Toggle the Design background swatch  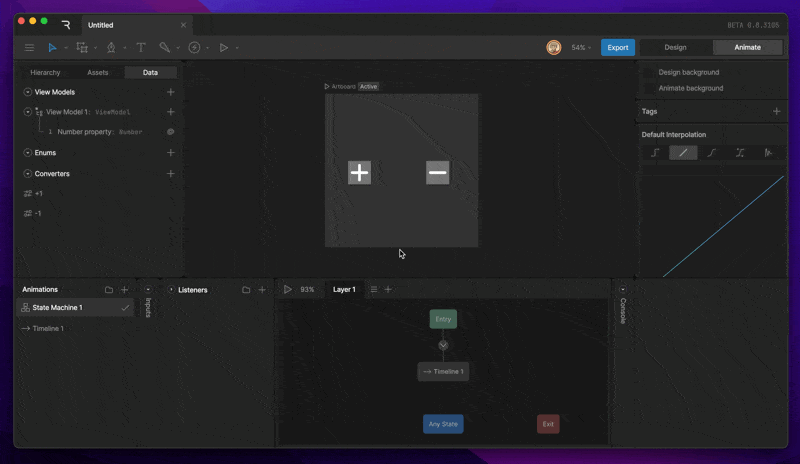coord(649,72)
